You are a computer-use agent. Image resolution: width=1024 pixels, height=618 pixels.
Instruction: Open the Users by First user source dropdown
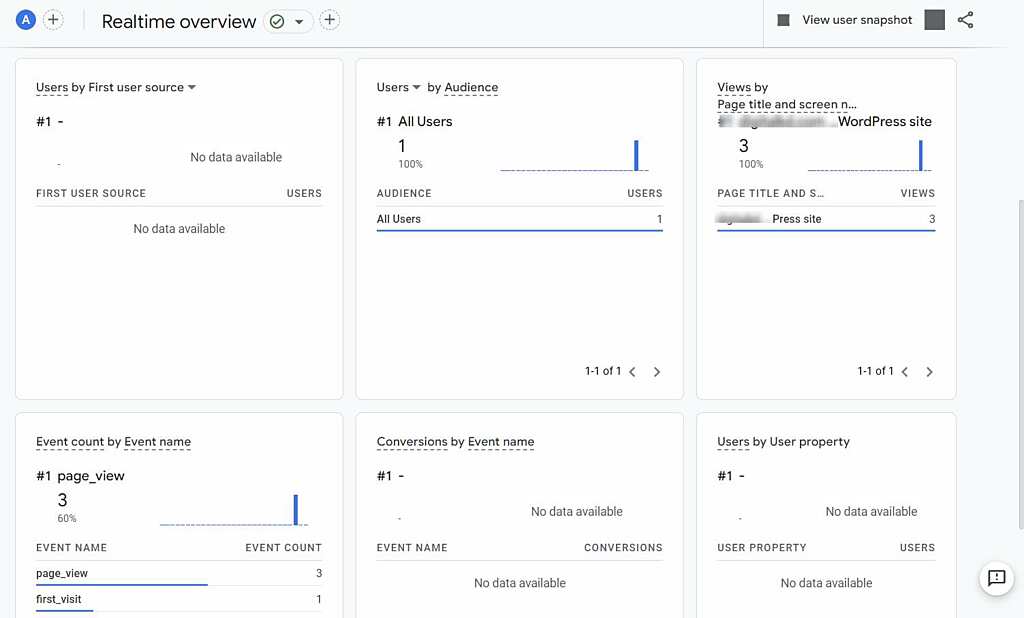192,87
